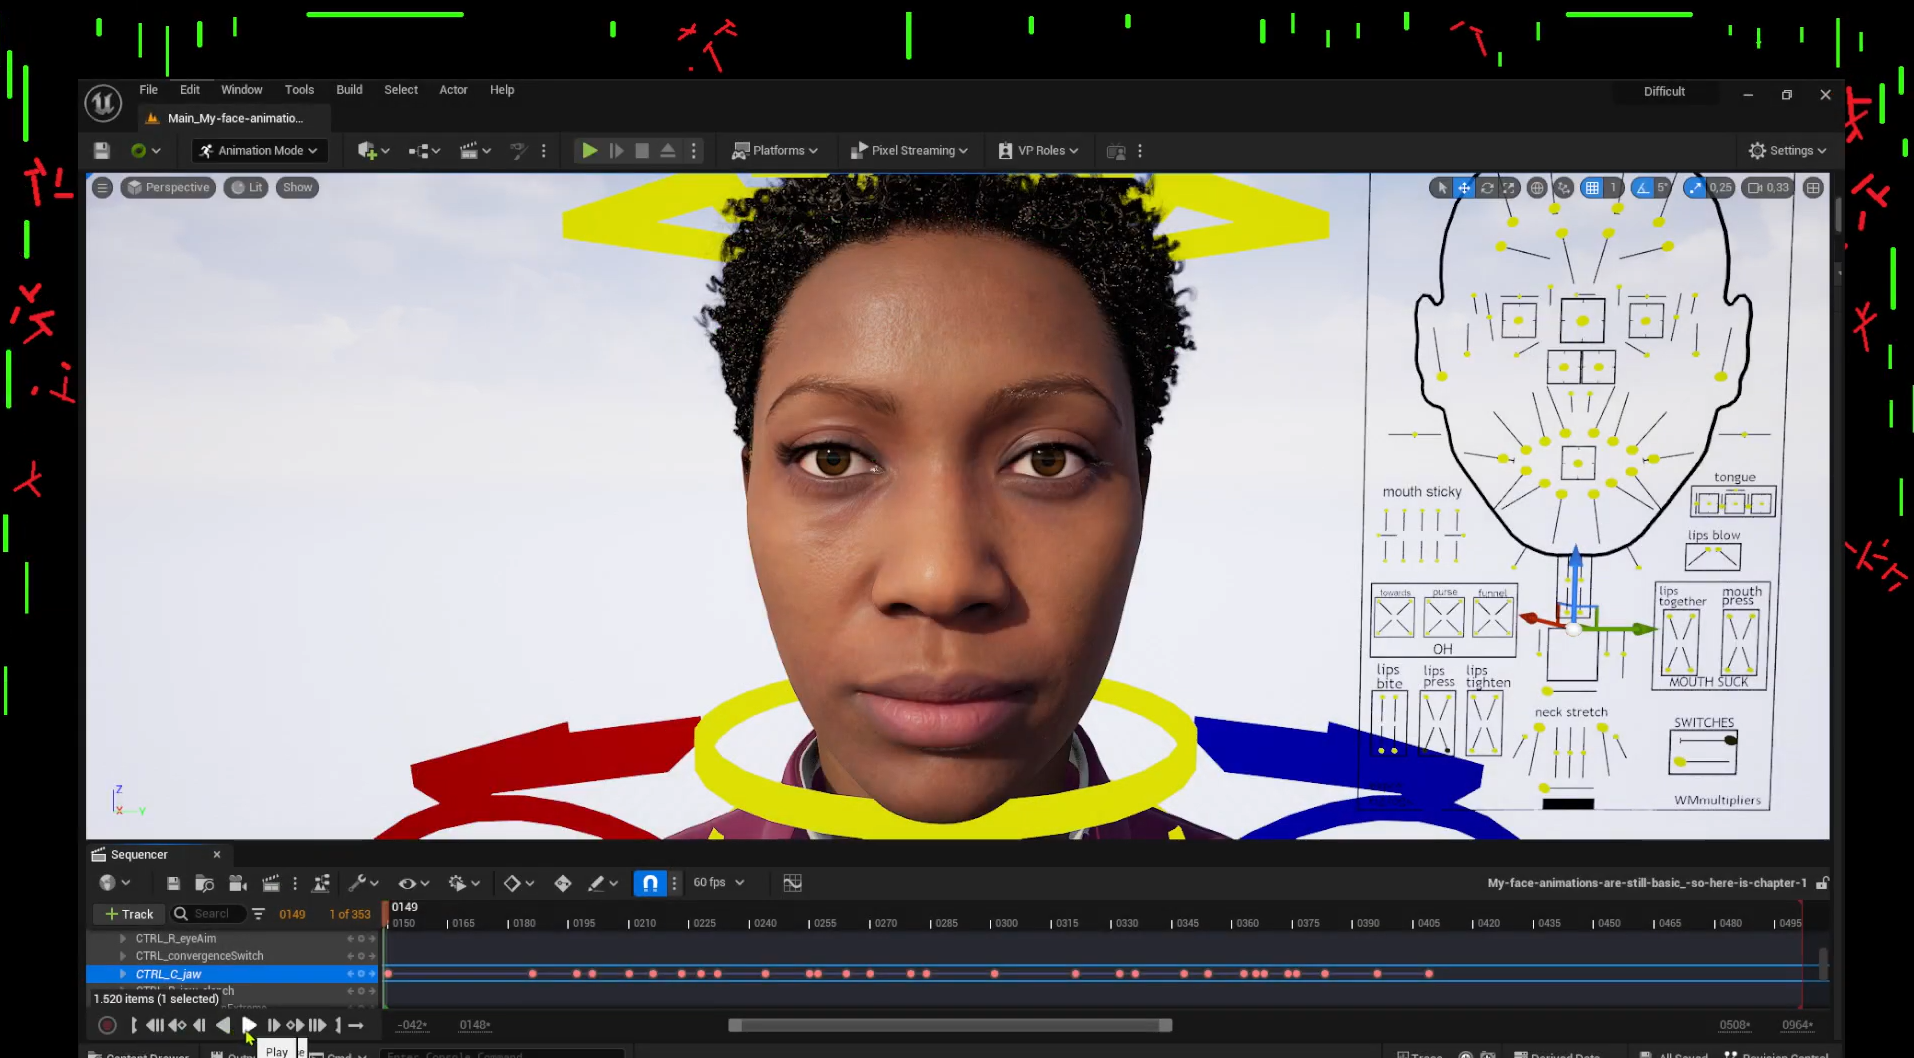1914x1058 pixels.
Task: Open the Sequencer track filter icon
Action: click(x=258, y=914)
